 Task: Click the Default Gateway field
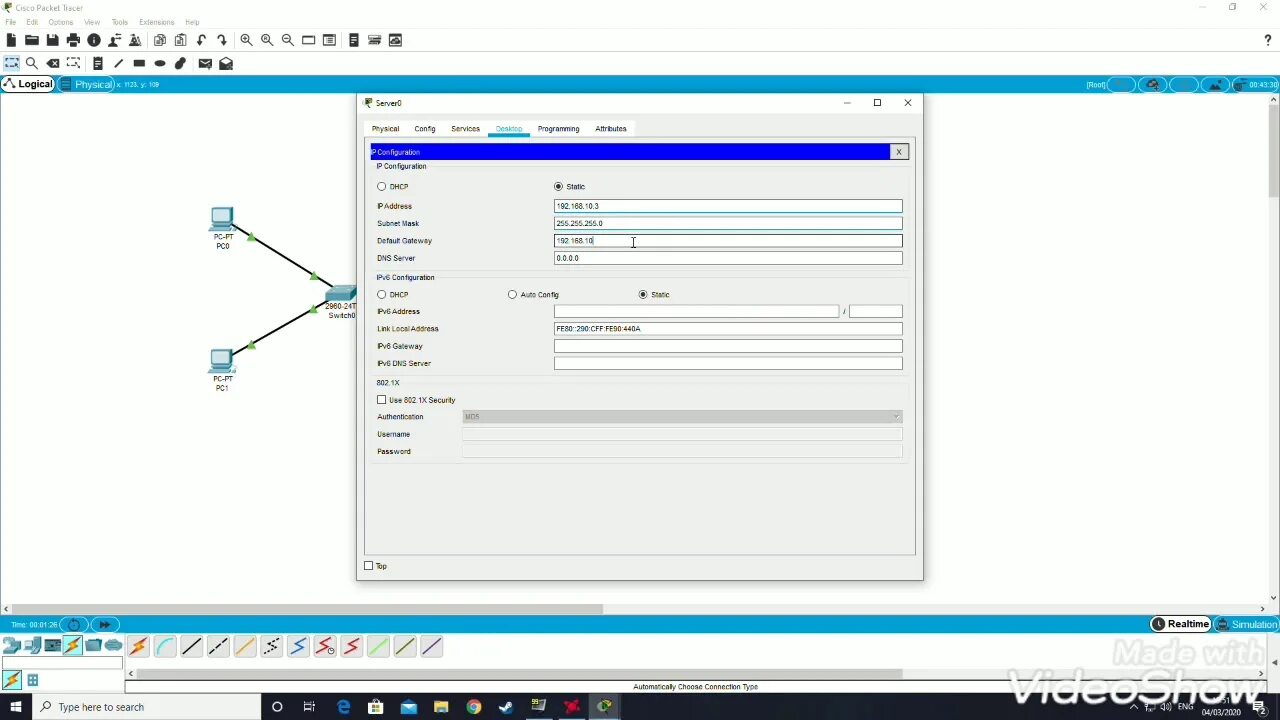728,241
